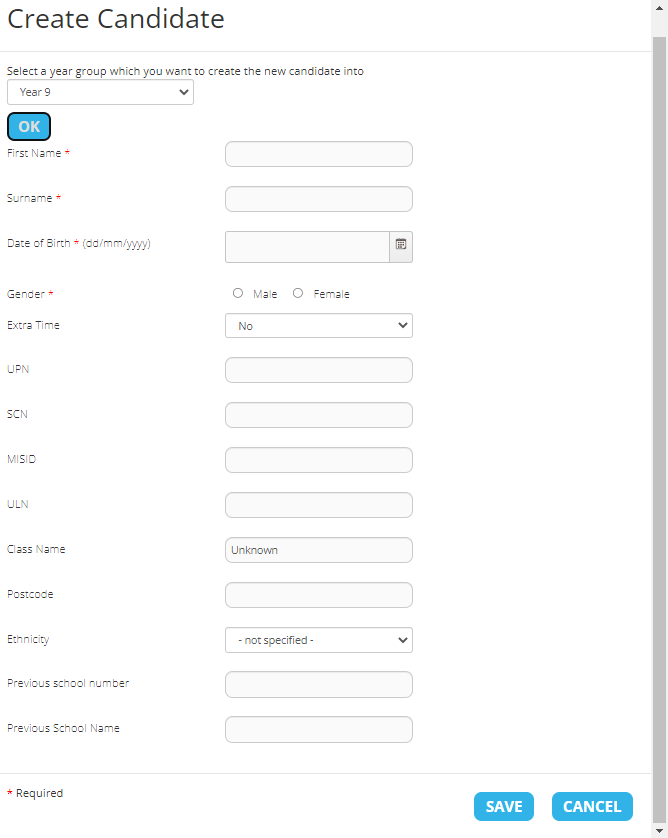The width and height of the screenshot is (668, 838).
Task: Click into the Postcode field
Action: pyautogui.click(x=319, y=595)
